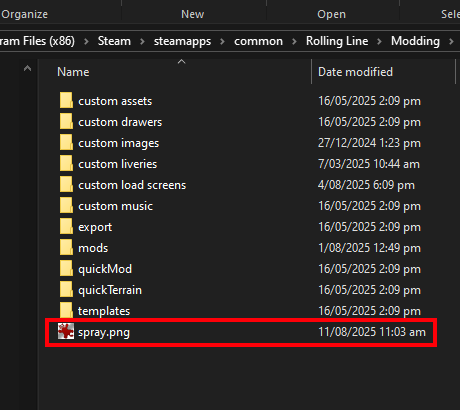460x410 pixels.
Task: Click the mods folder icon
Action: pyautogui.click(x=66, y=248)
